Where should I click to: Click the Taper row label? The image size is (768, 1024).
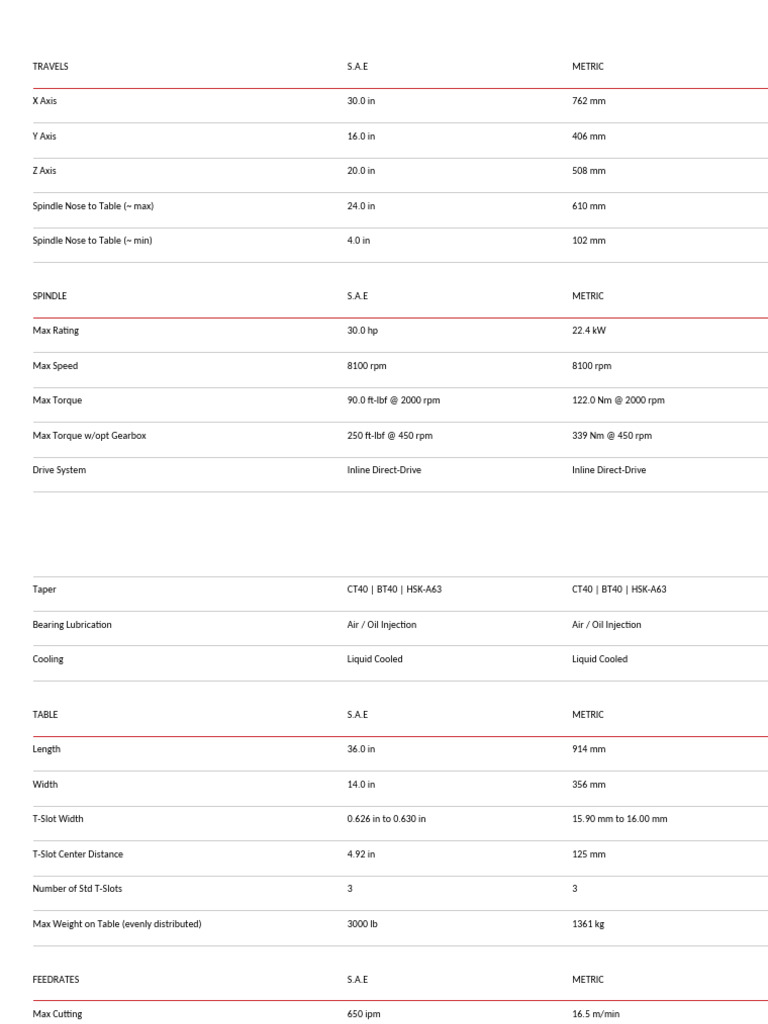coord(44,590)
